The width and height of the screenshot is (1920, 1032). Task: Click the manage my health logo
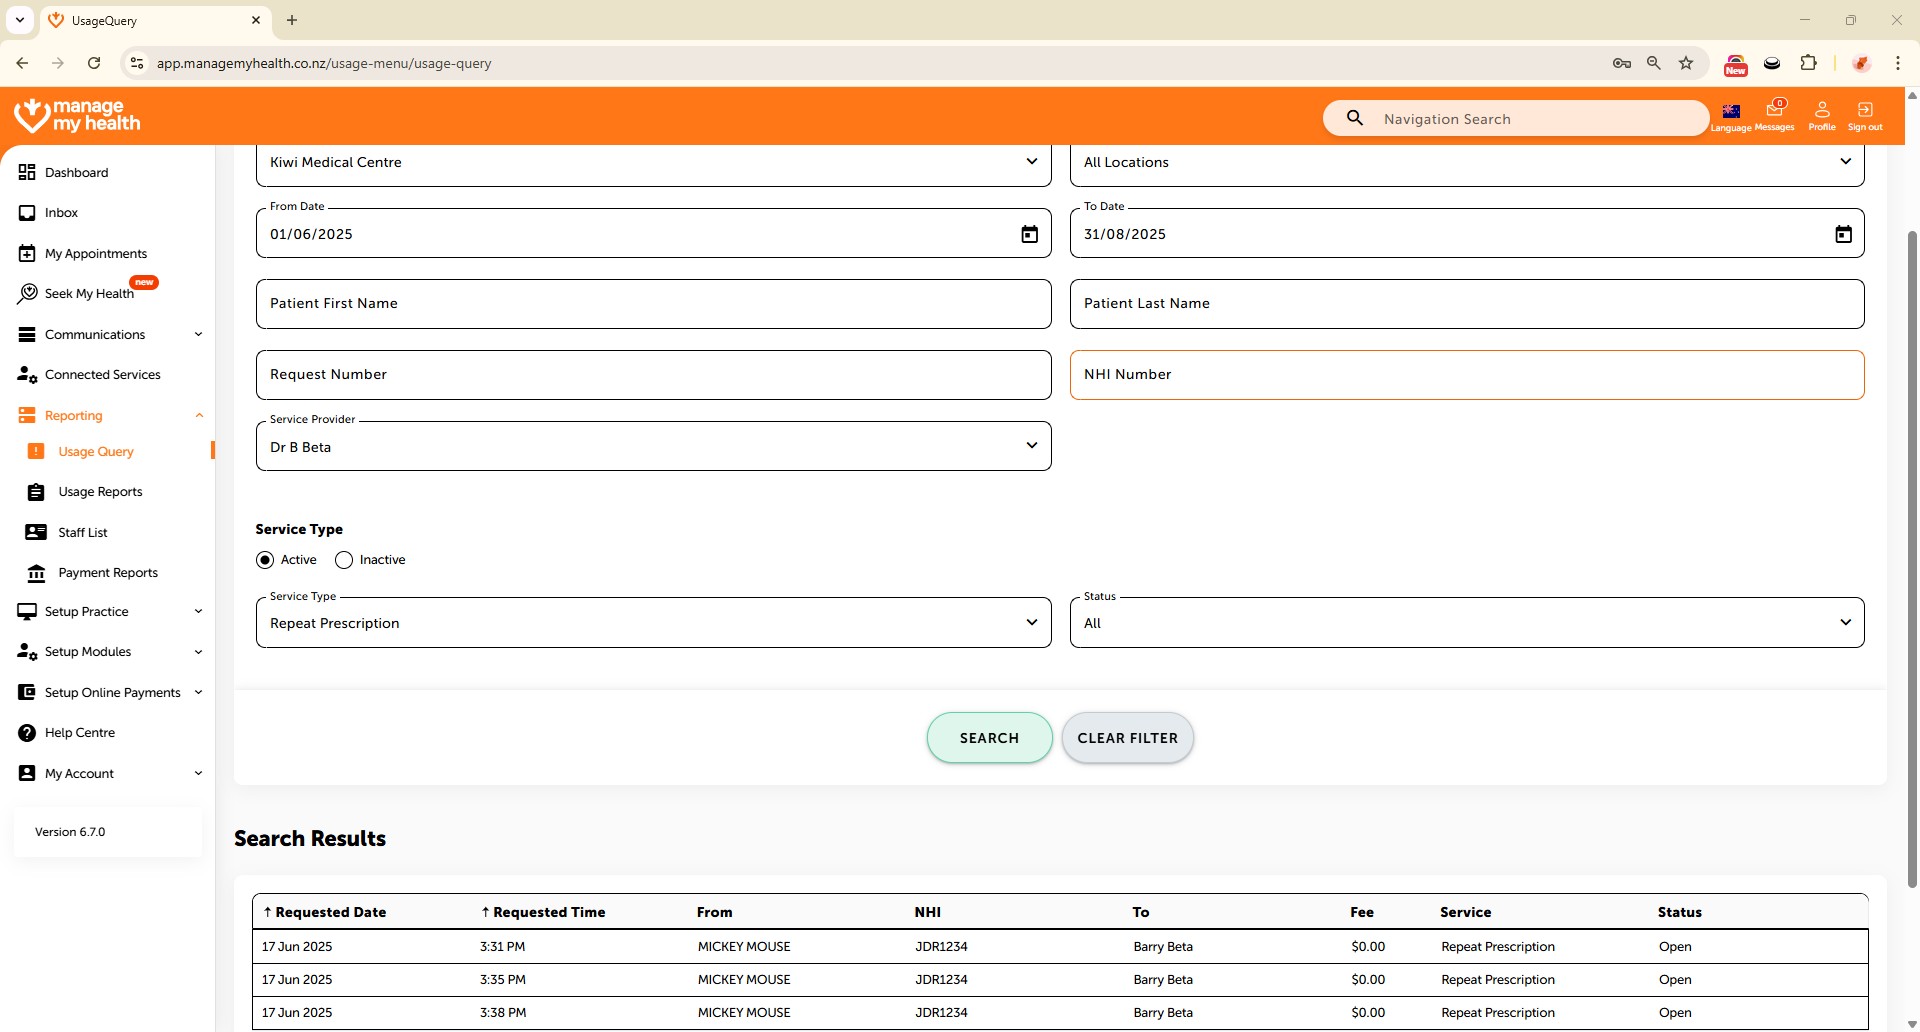(x=78, y=116)
